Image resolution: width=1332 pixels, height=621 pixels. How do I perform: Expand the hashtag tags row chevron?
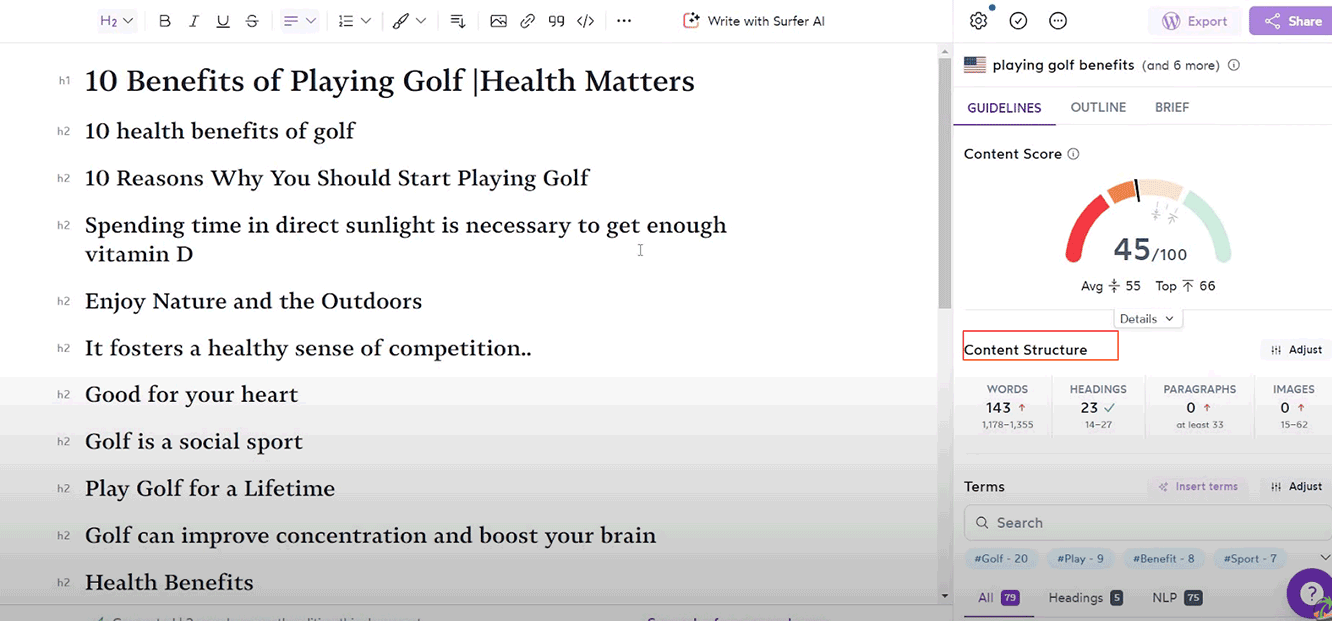point(1325,558)
